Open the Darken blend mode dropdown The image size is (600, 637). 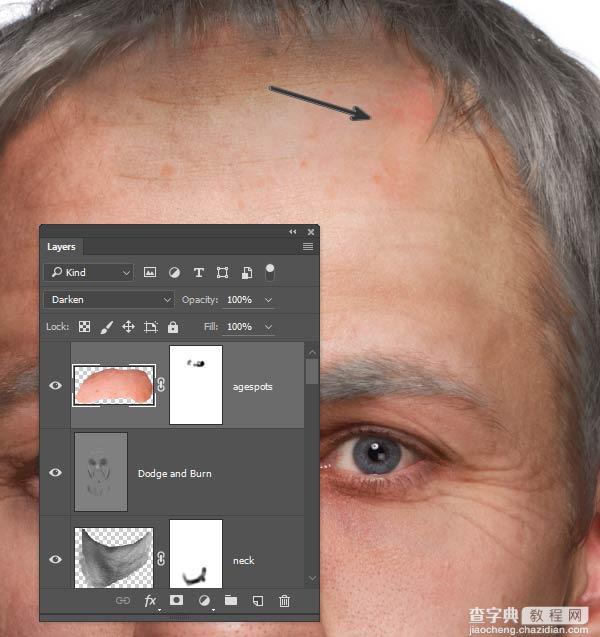click(x=109, y=300)
